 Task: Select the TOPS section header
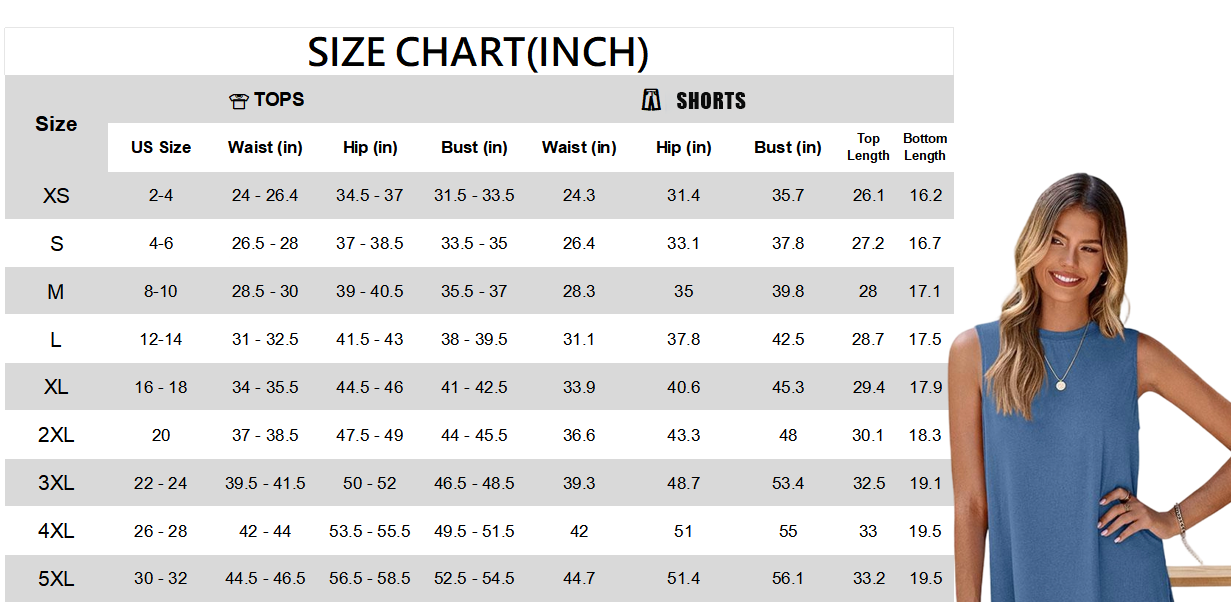click(267, 100)
